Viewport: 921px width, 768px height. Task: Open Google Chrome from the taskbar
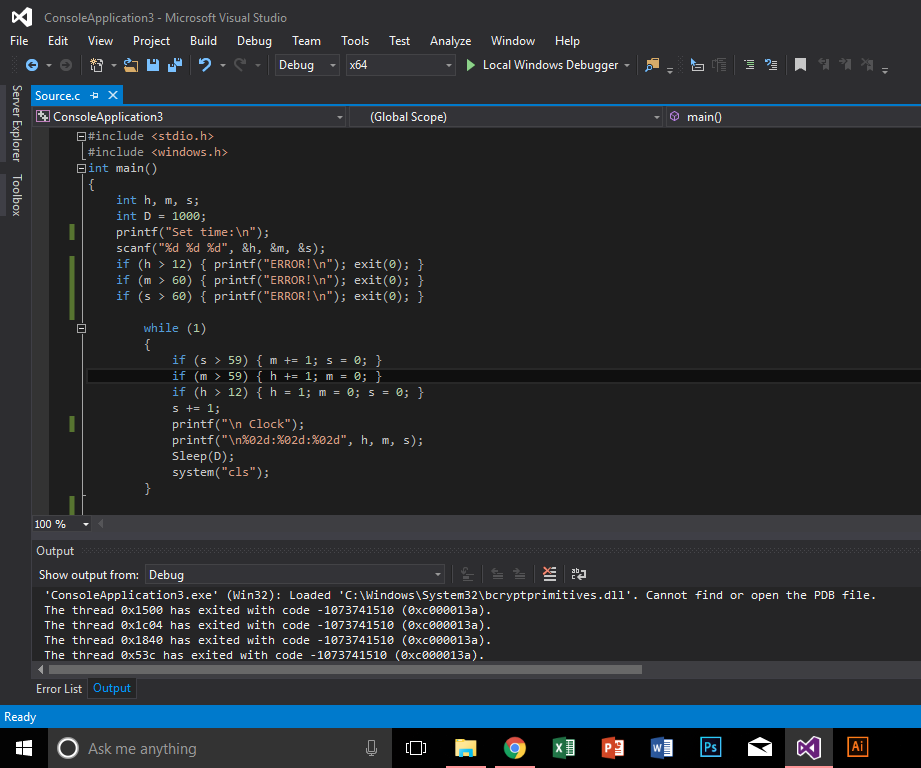pyautogui.click(x=514, y=747)
